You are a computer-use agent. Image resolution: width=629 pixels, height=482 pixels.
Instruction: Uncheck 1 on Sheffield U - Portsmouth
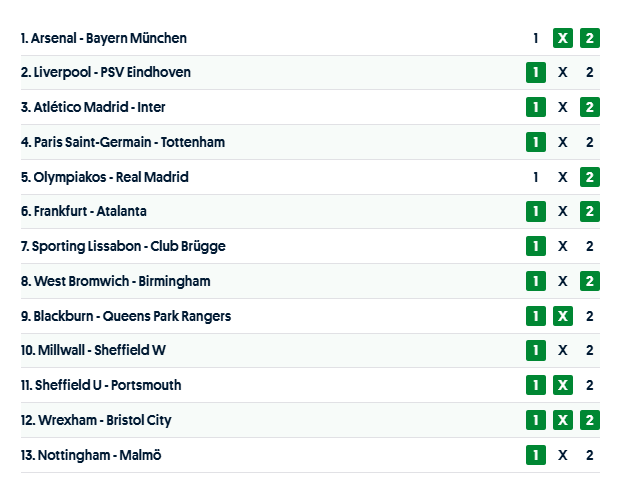pos(536,385)
